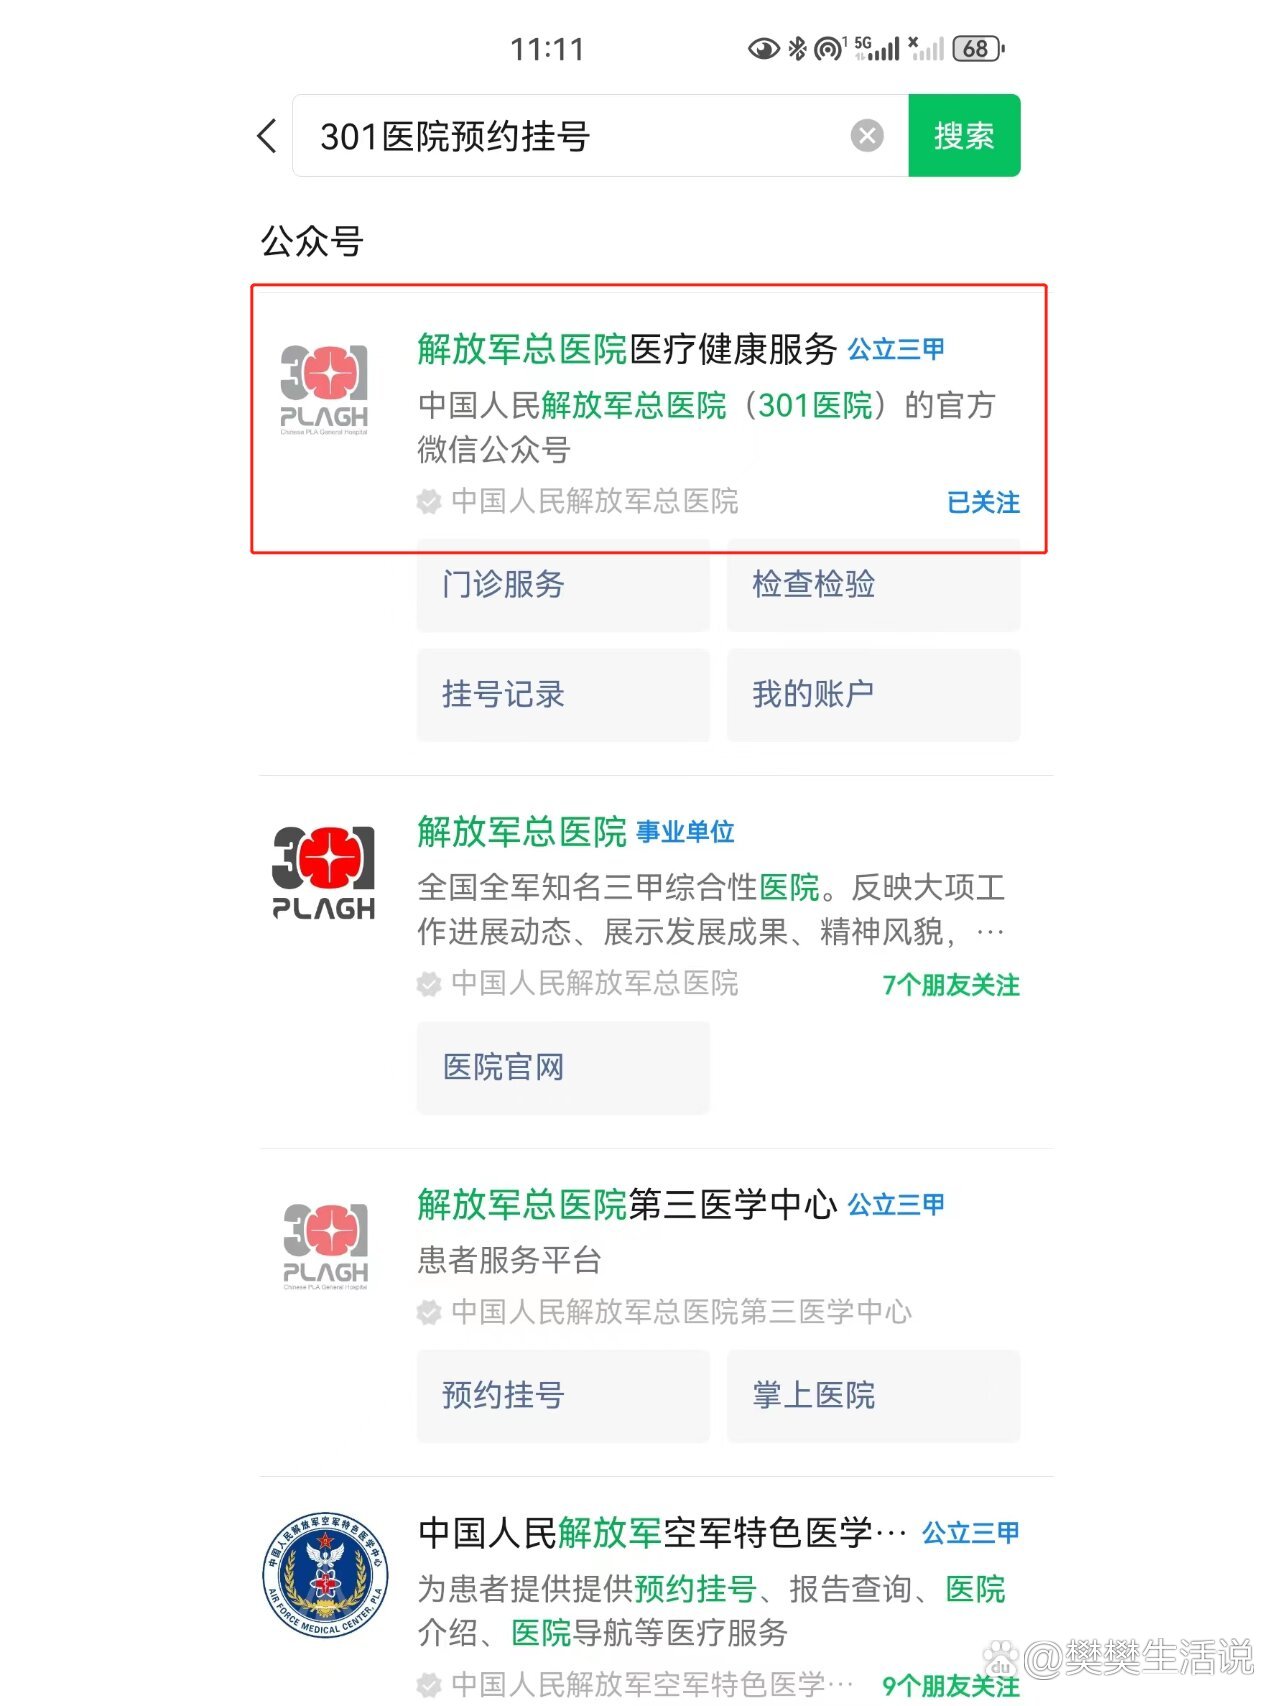This screenshot has width=1280, height=1706.
Task: Open 医院官网 link
Action: click(563, 1067)
